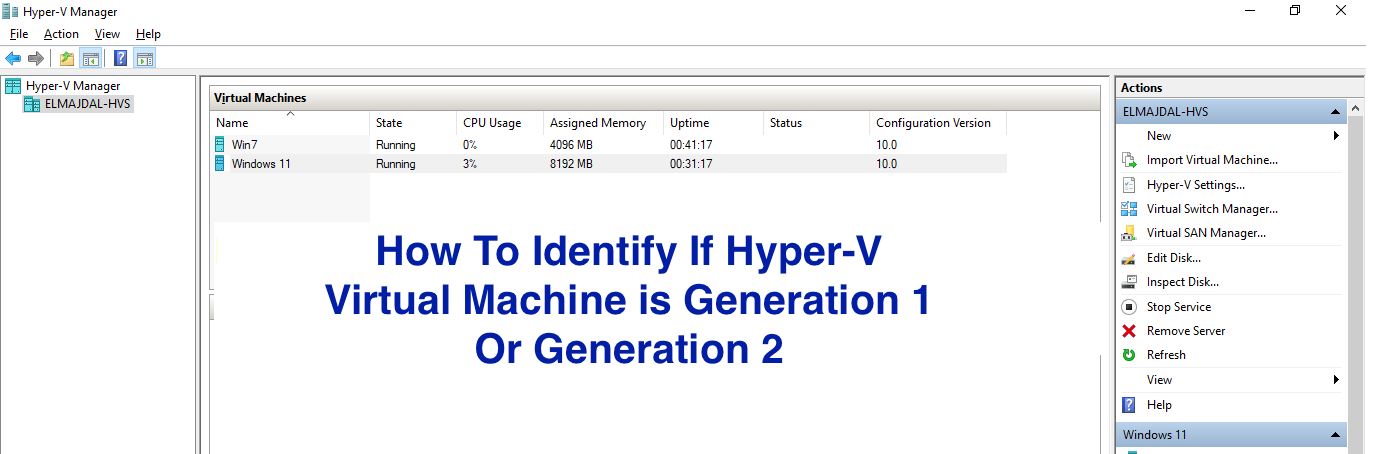Viewport: 1375px width, 454px height.
Task: Select ELMAJDAL-HVS in the console tree
Action: (88, 104)
